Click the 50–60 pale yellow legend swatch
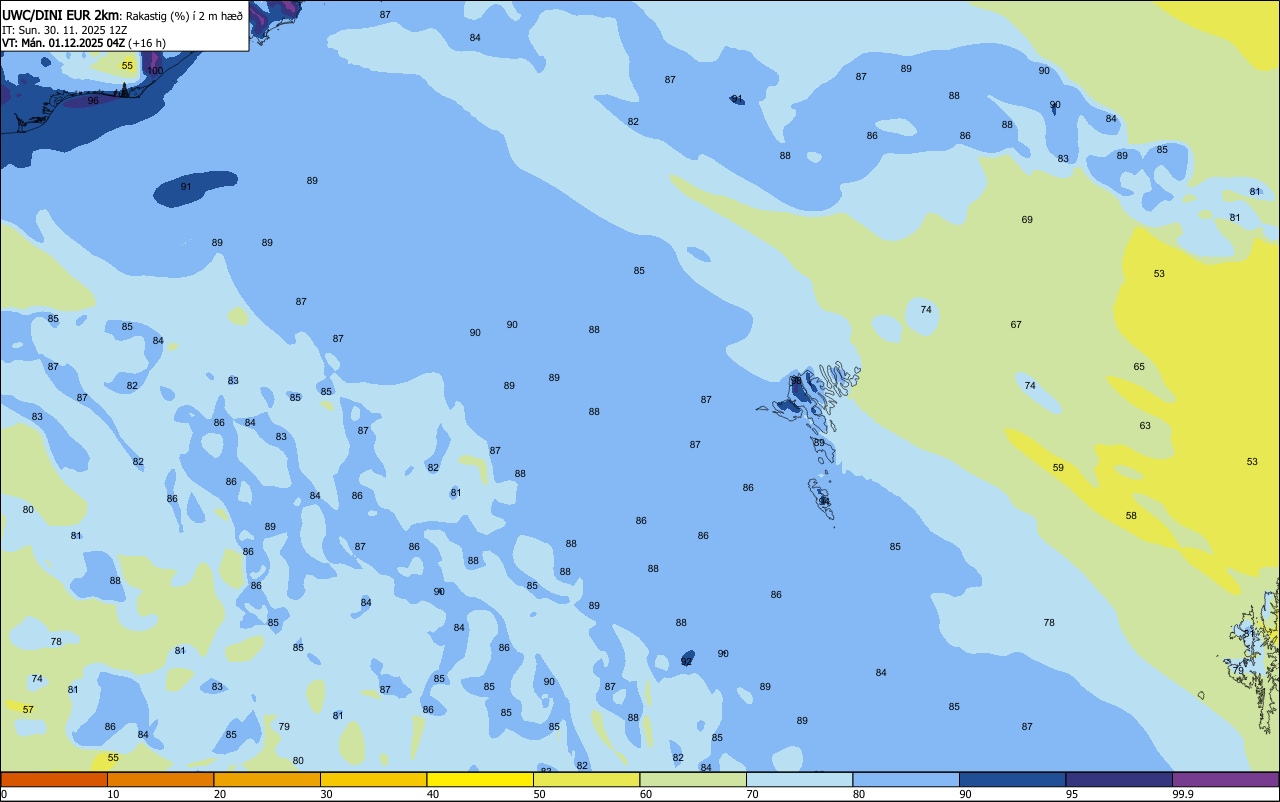 pos(586,779)
